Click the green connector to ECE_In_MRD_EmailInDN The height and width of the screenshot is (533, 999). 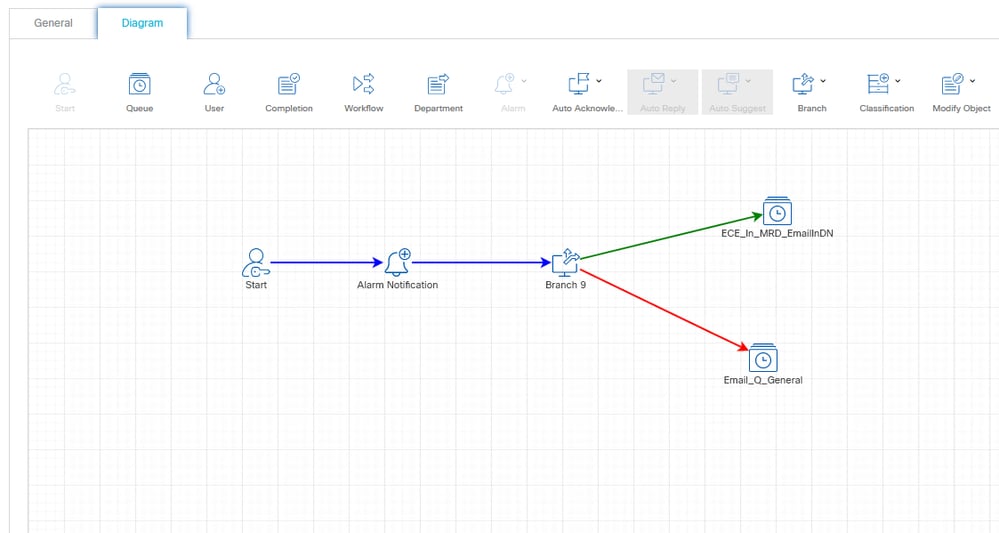coord(672,238)
